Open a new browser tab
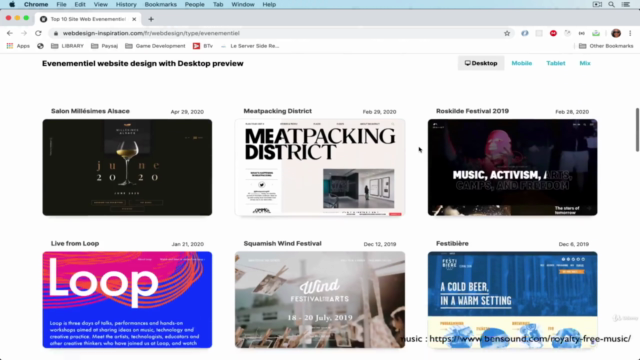 pos(151,19)
